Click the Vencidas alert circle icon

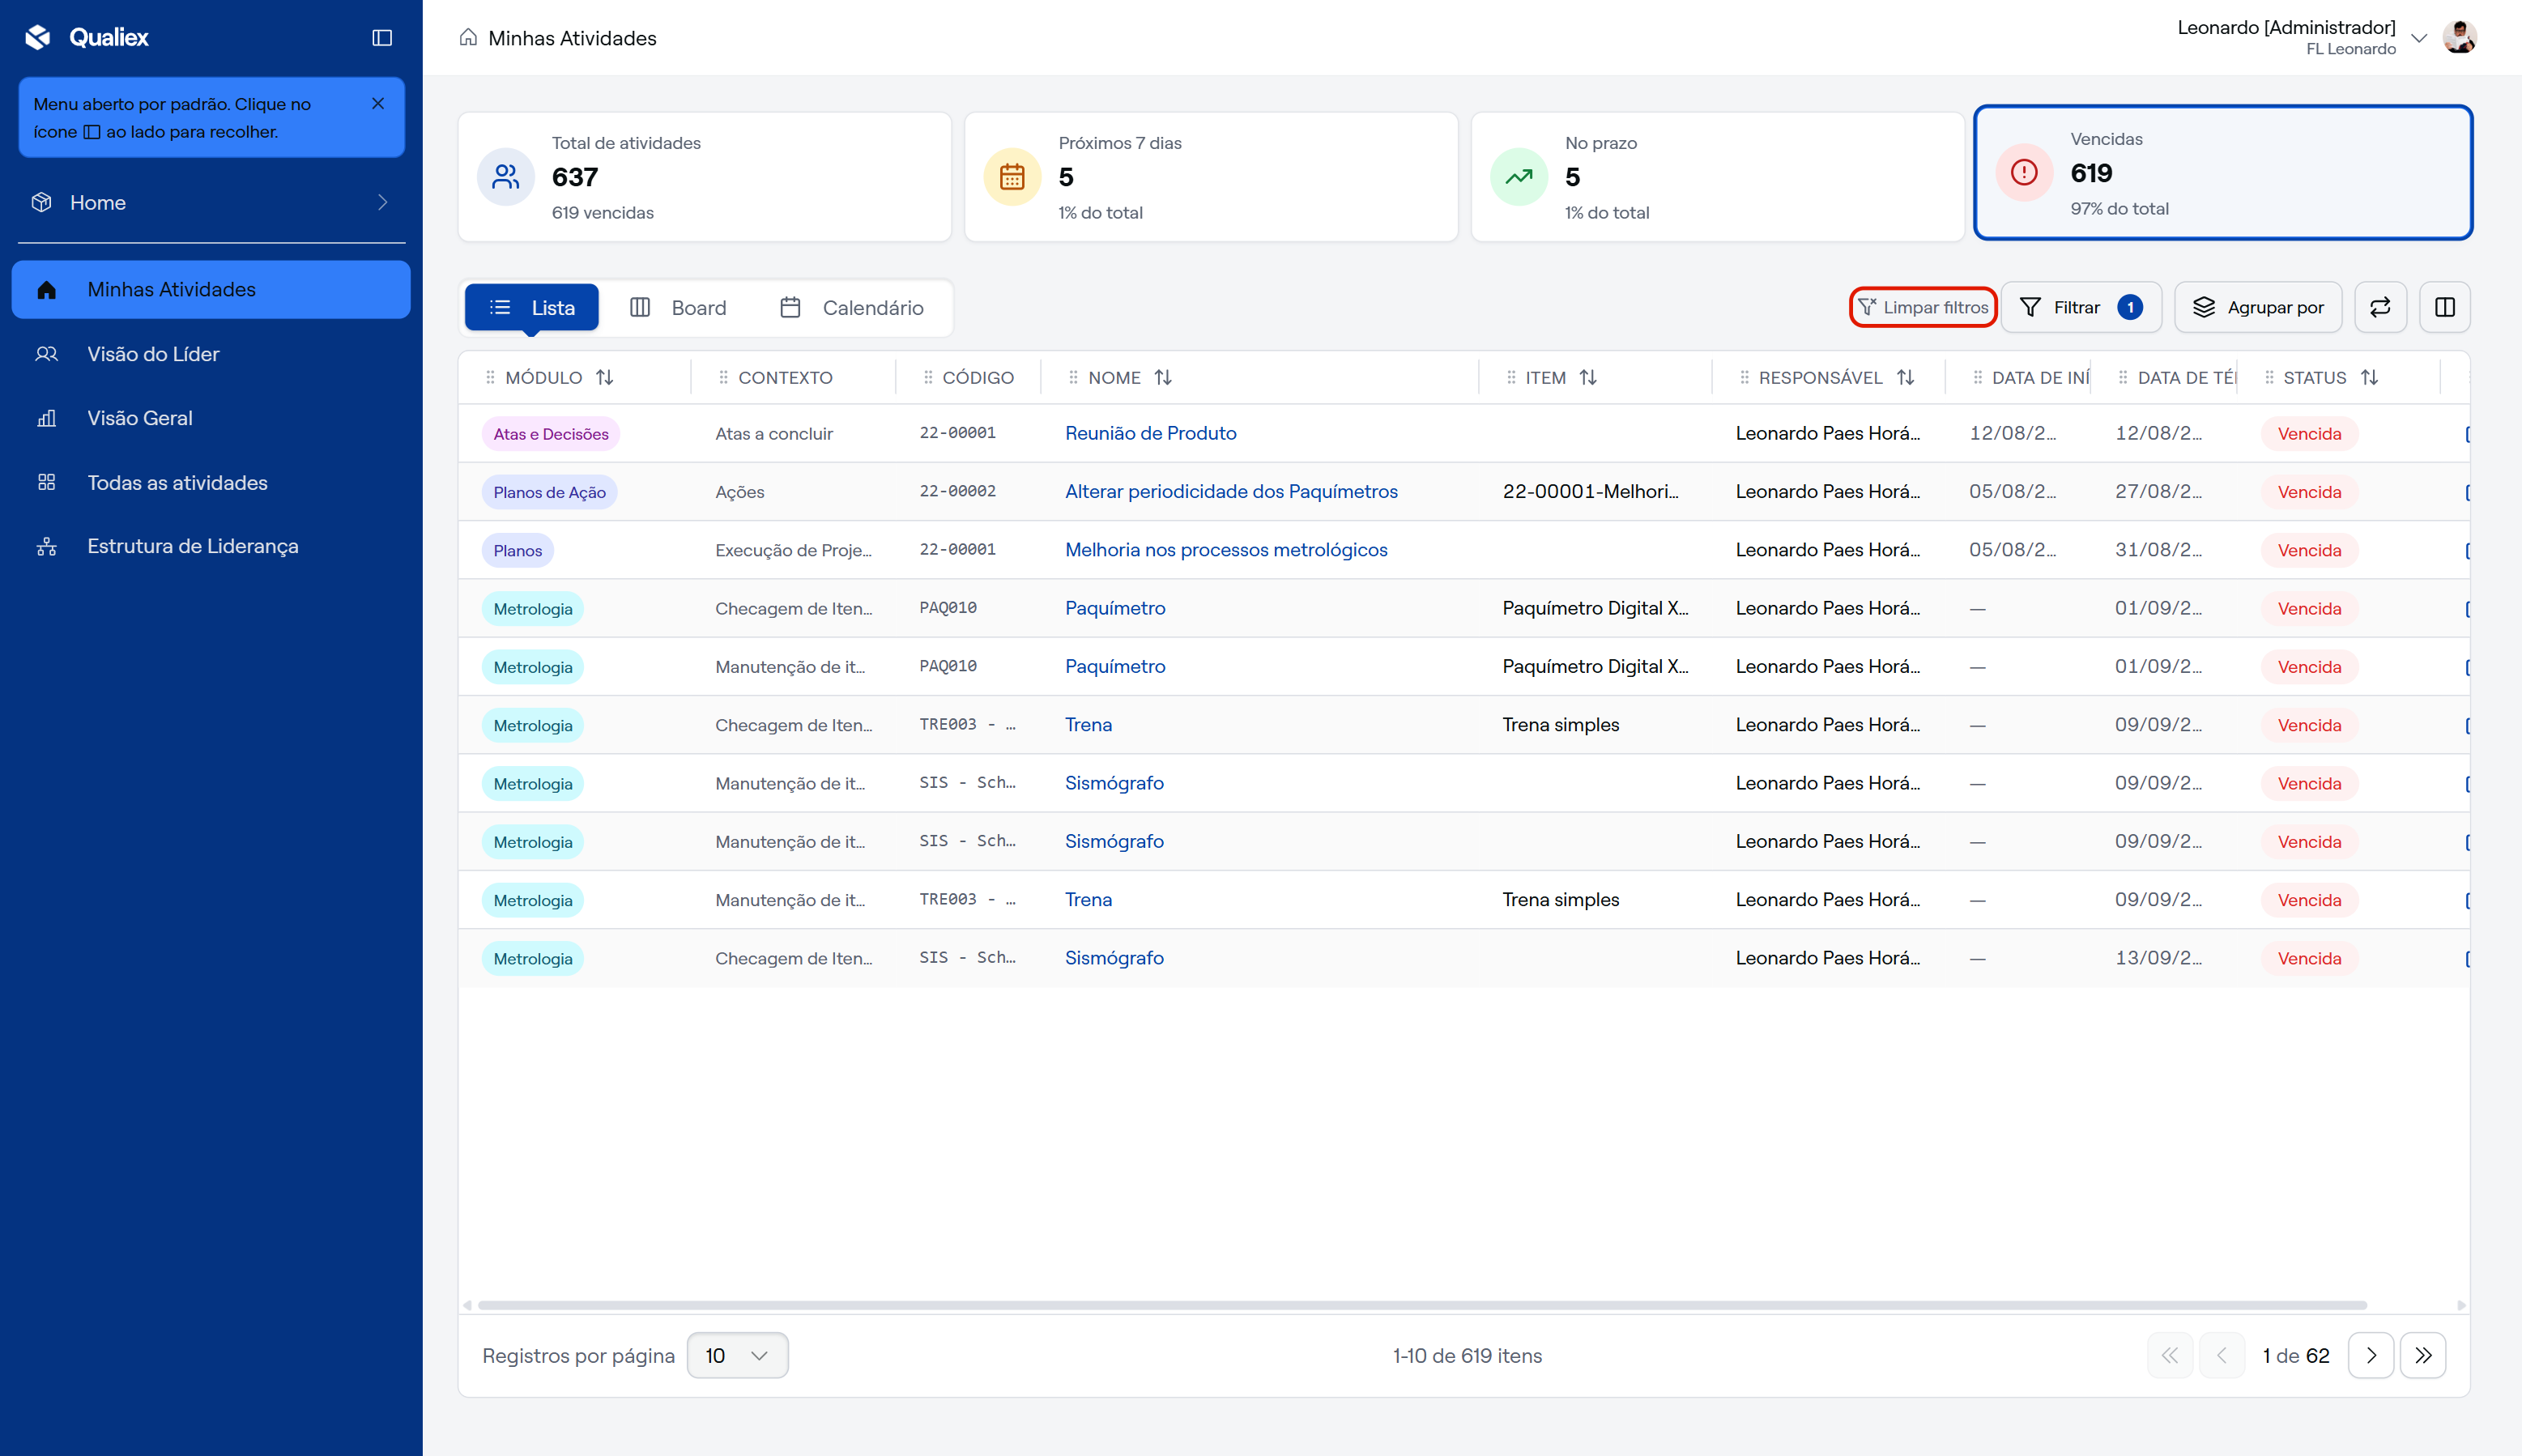(x=2024, y=173)
